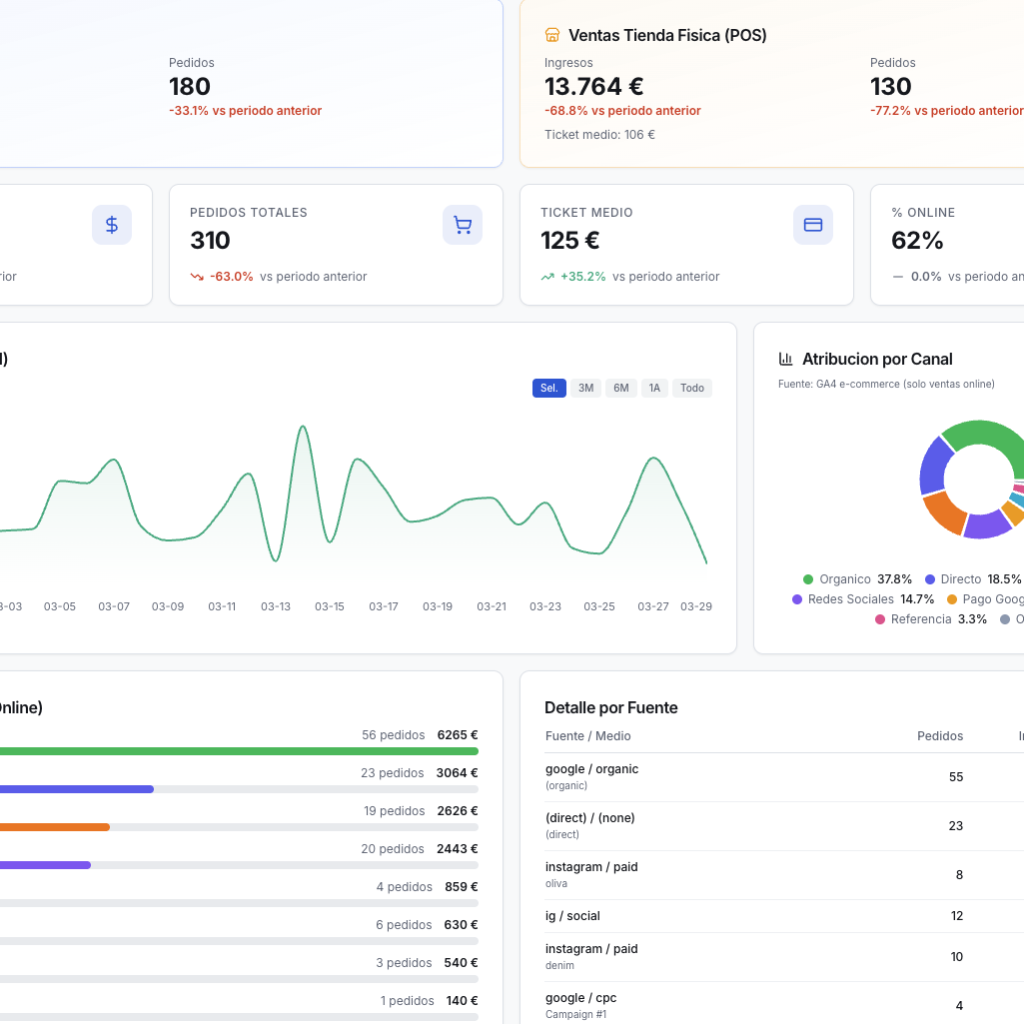
Task: Switch chart range to 3M
Action: click(x=586, y=388)
